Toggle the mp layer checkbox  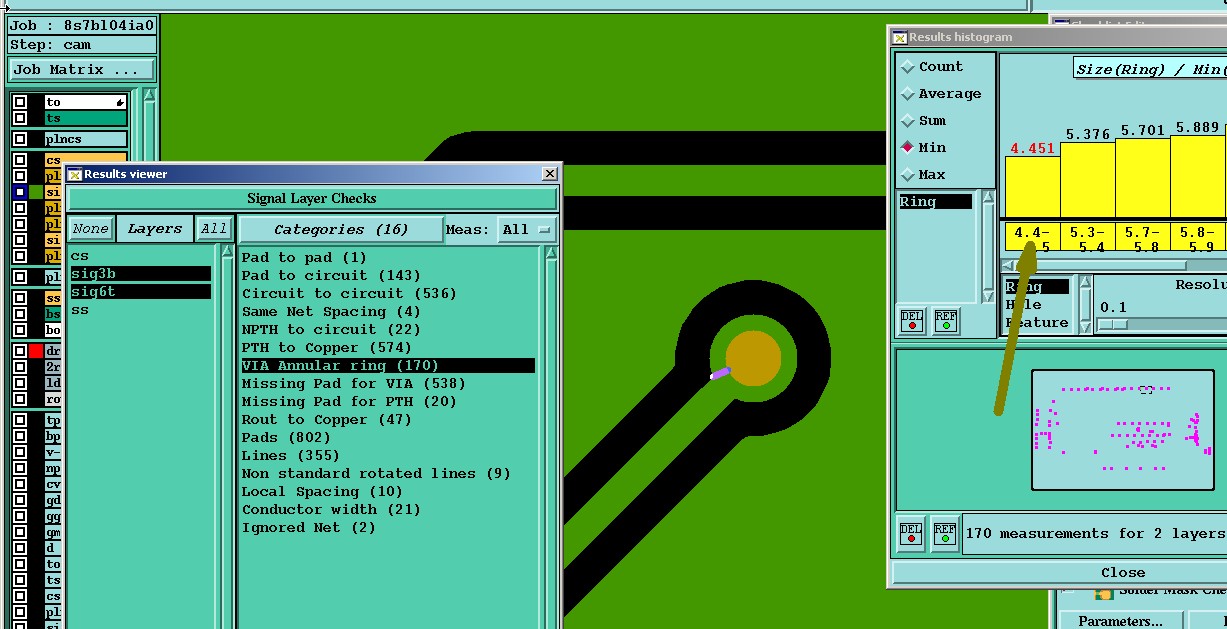pos(20,468)
